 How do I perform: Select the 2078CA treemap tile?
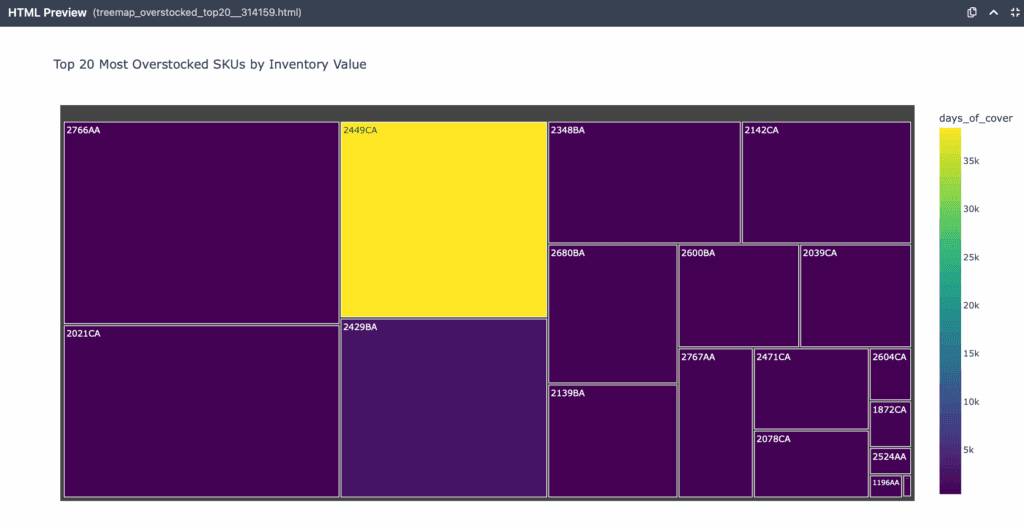(810, 464)
